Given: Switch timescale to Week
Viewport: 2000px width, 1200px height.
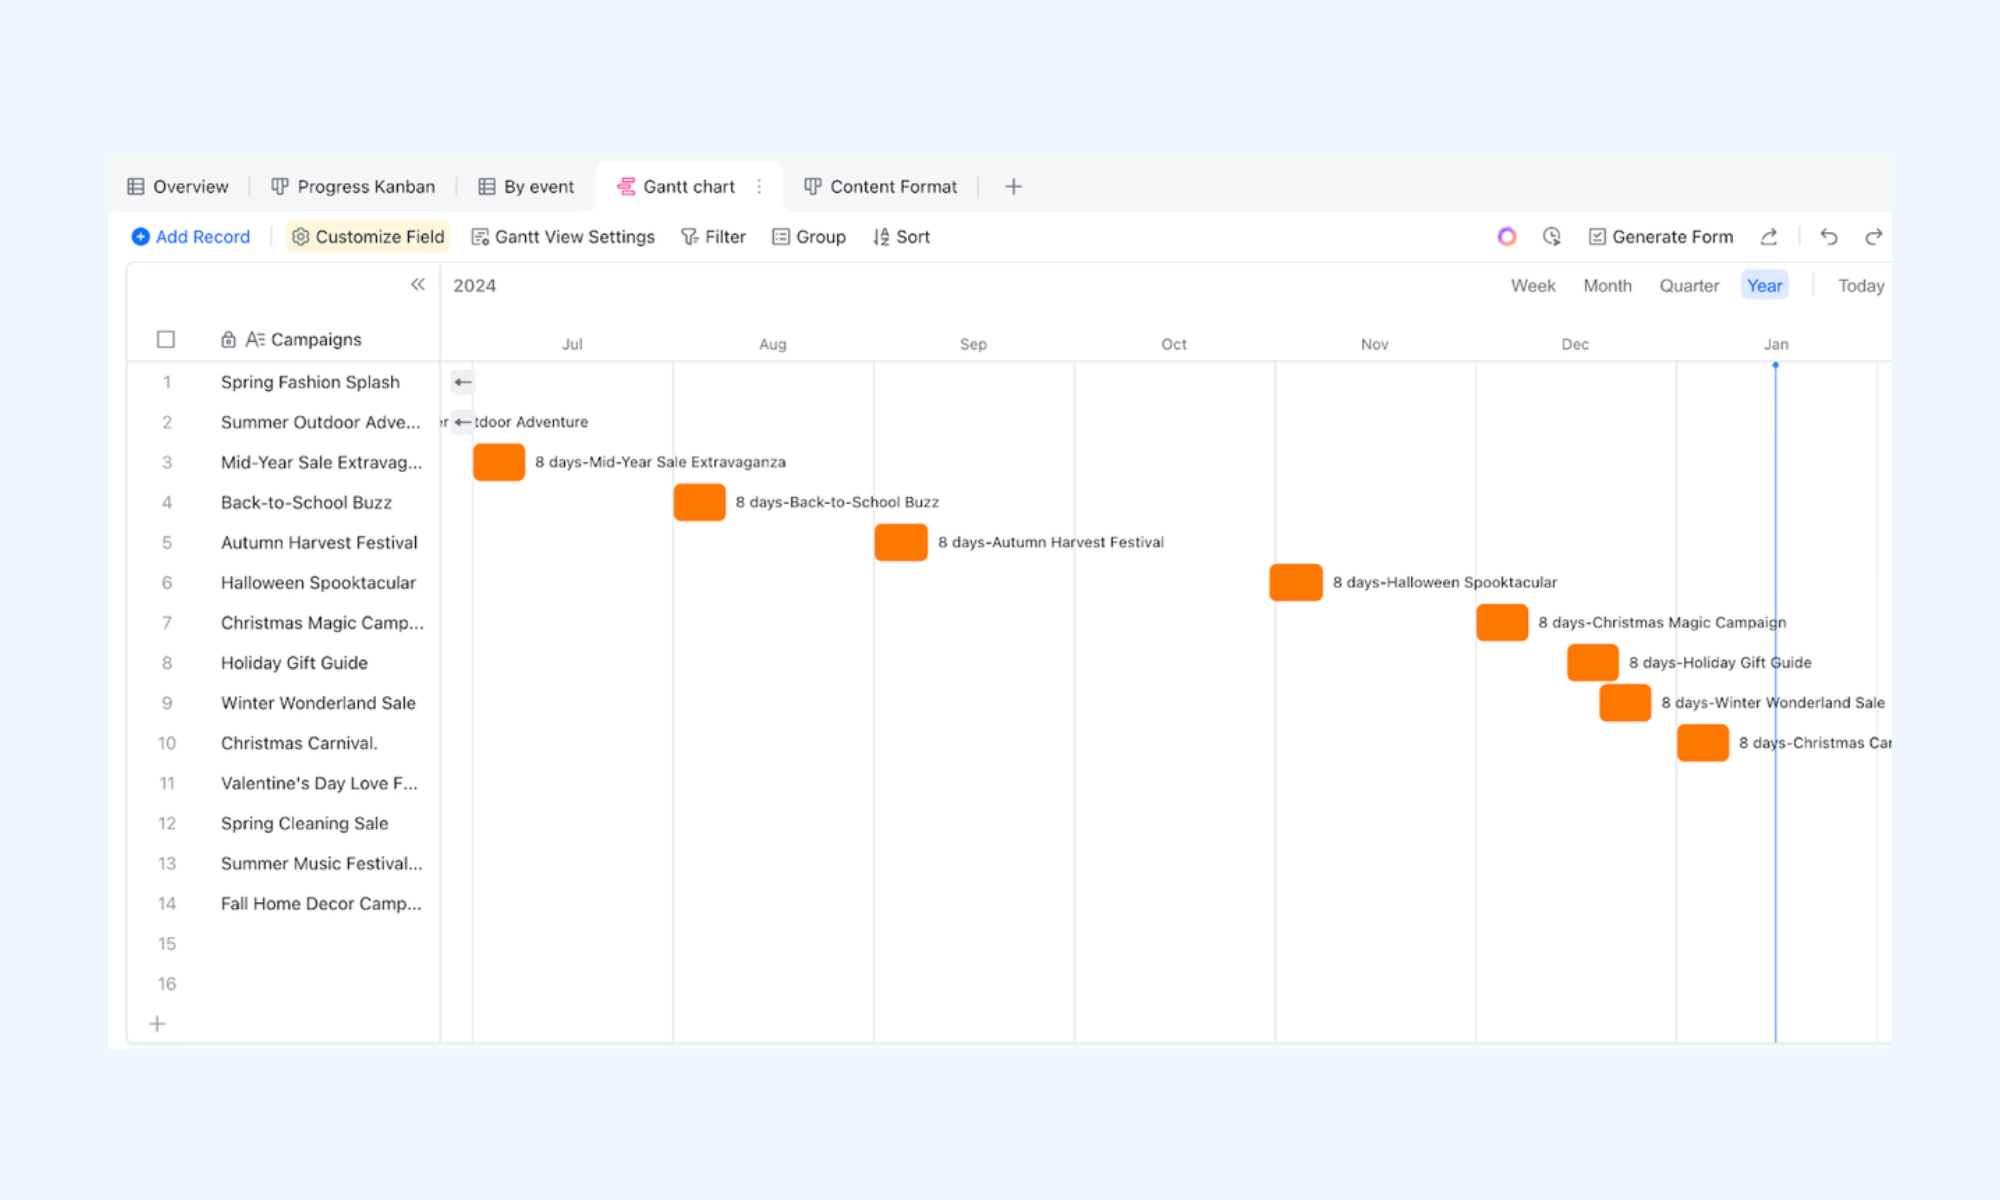Looking at the screenshot, I should tap(1533, 286).
